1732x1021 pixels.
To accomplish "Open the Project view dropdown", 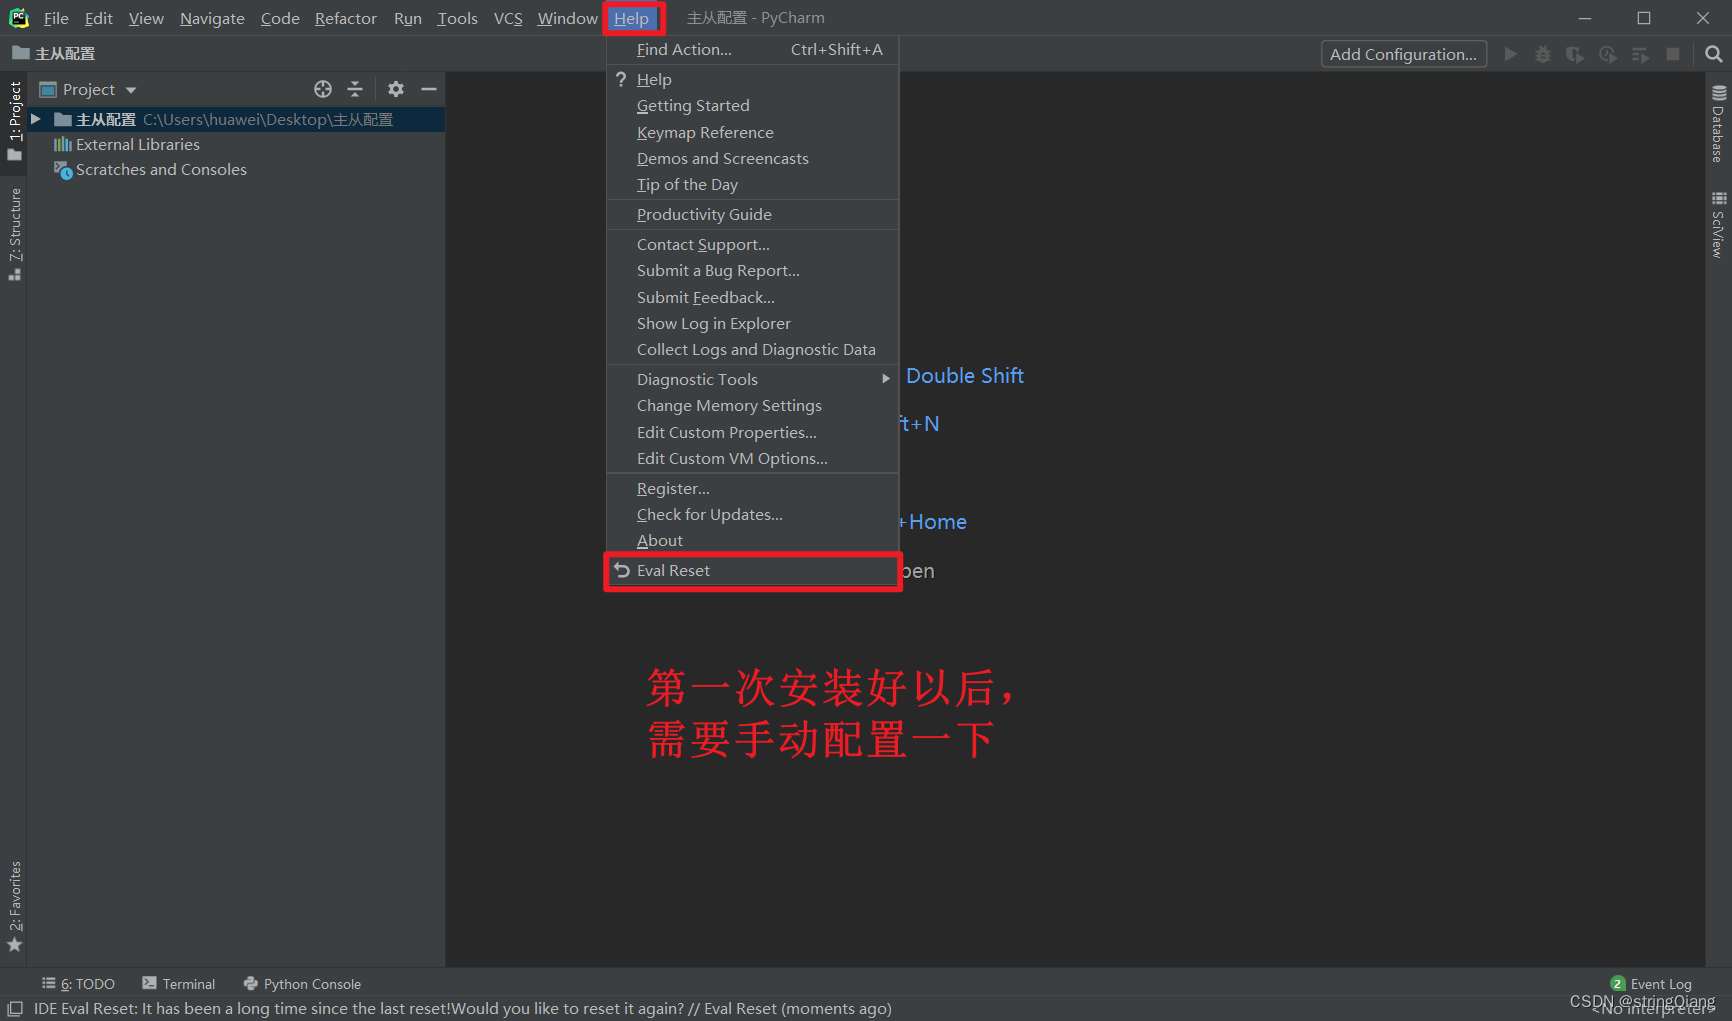I will click(88, 89).
